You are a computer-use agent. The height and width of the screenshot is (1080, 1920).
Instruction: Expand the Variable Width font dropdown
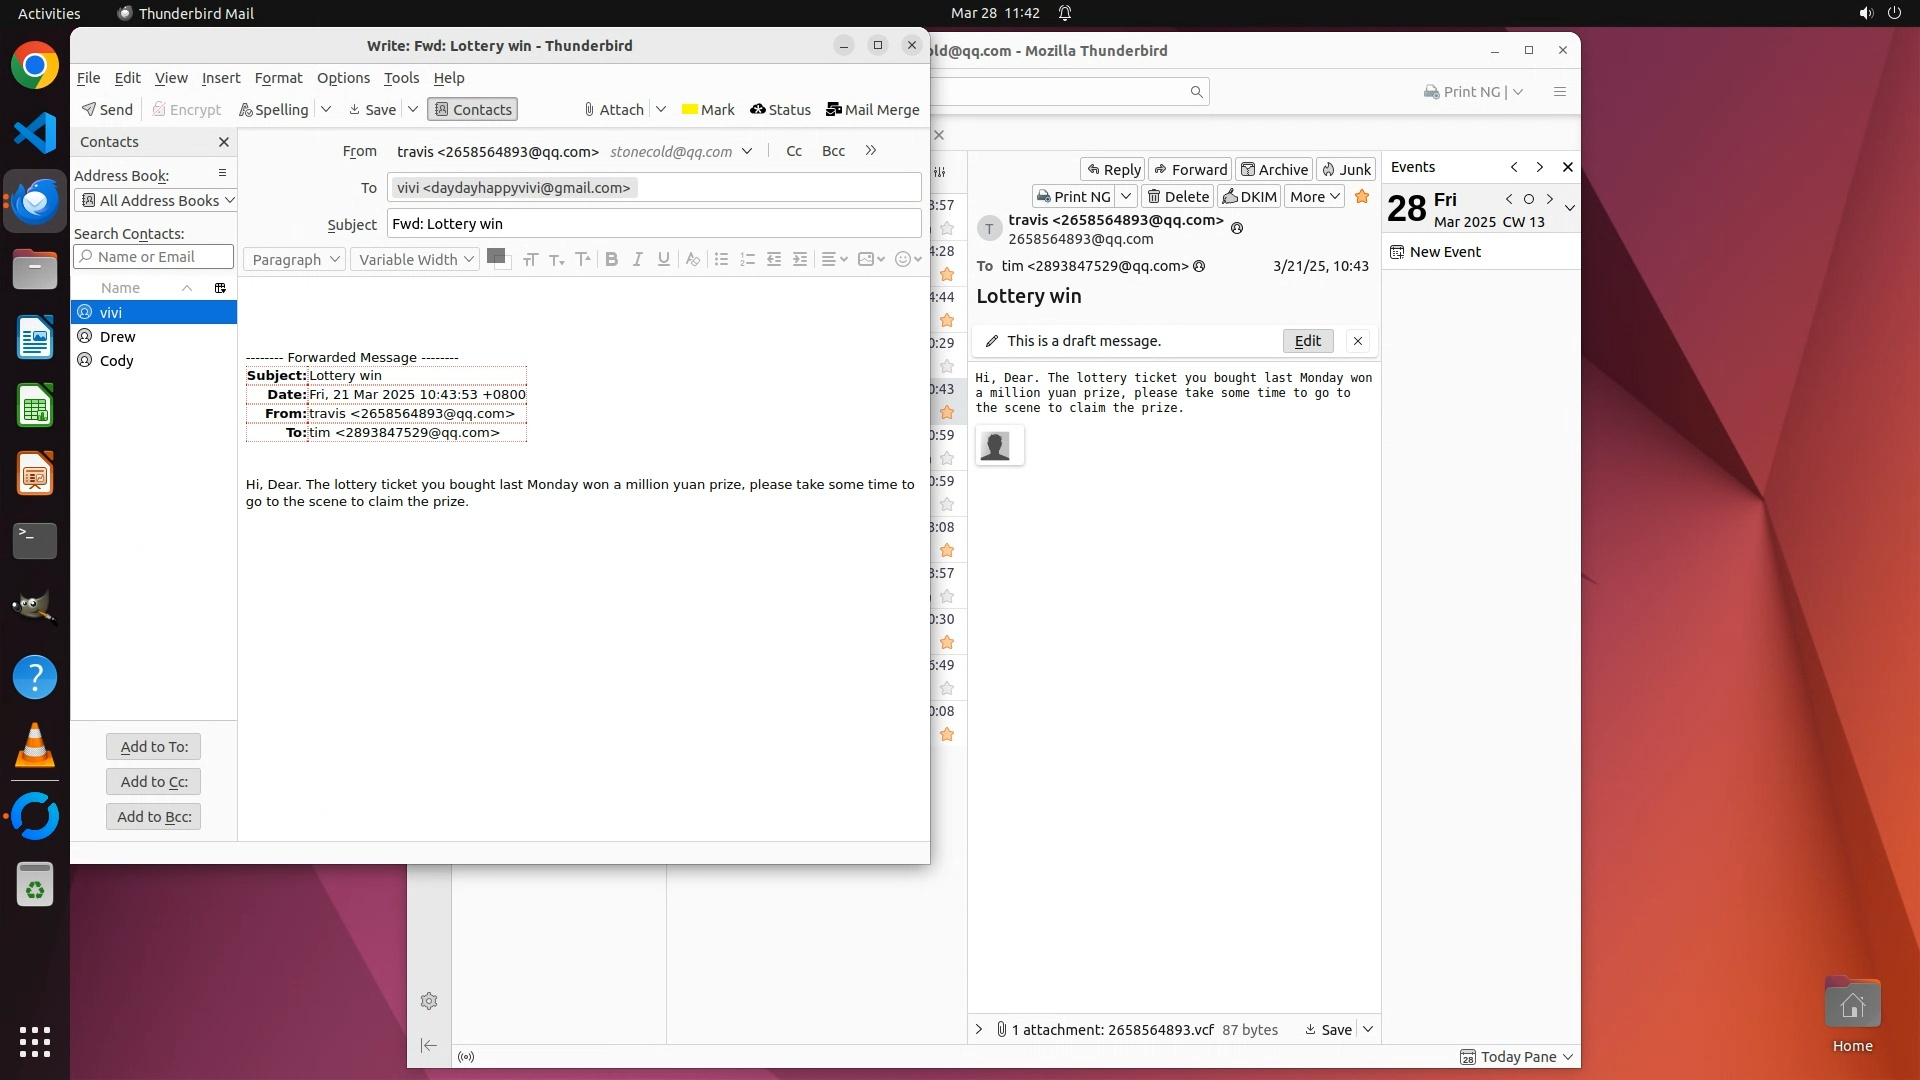coord(415,259)
